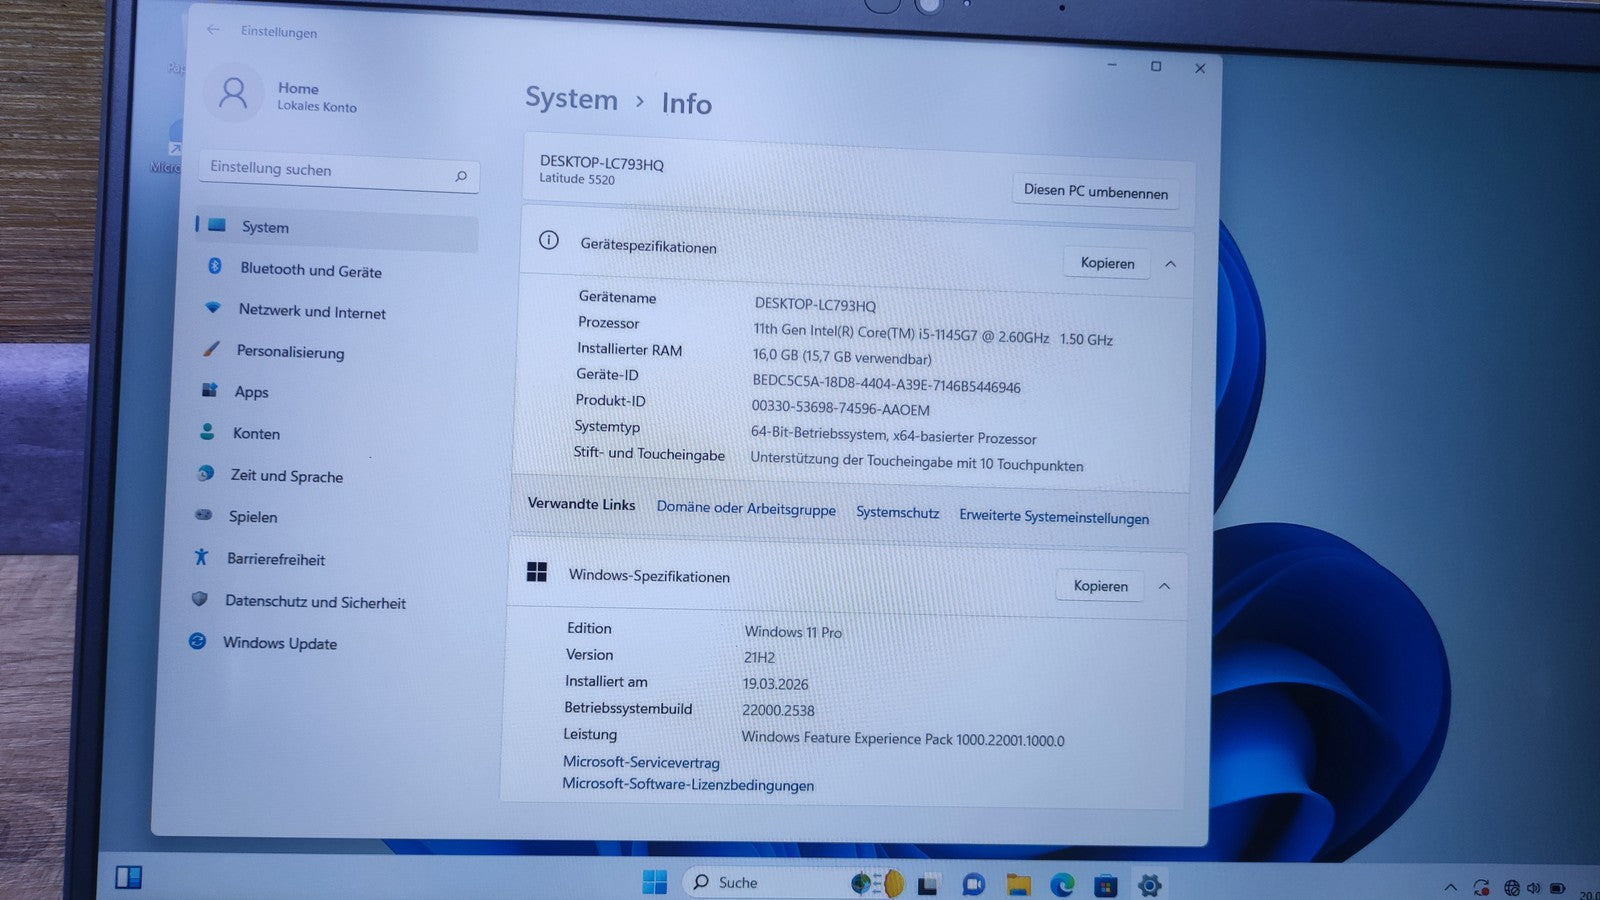This screenshot has height=900, width=1600.
Task: Open Datenschutz und Sicherheit settings
Action: click(x=315, y=602)
